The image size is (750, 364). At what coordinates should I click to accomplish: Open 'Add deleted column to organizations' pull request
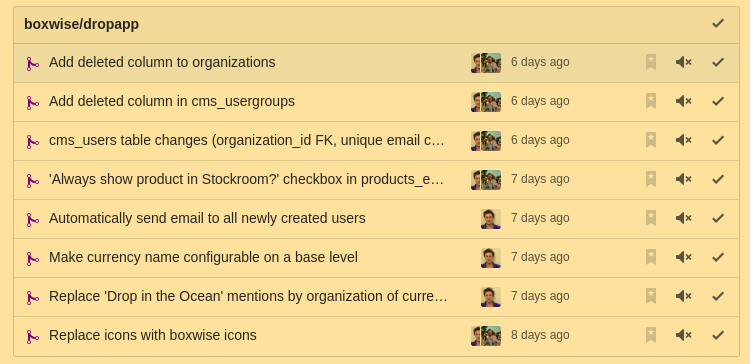[162, 62]
